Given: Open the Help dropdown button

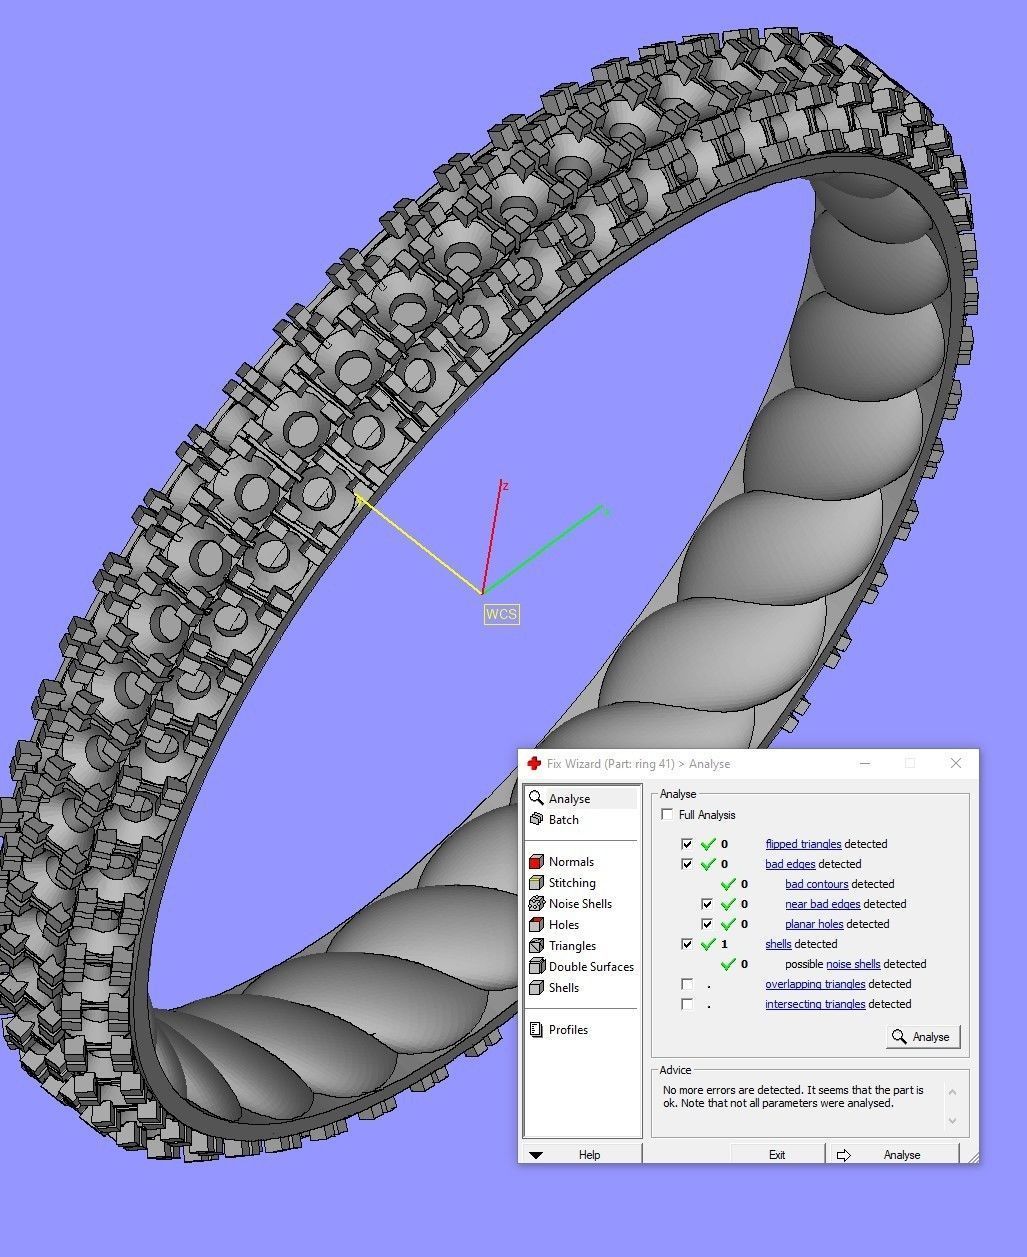Looking at the screenshot, I should click(580, 1155).
